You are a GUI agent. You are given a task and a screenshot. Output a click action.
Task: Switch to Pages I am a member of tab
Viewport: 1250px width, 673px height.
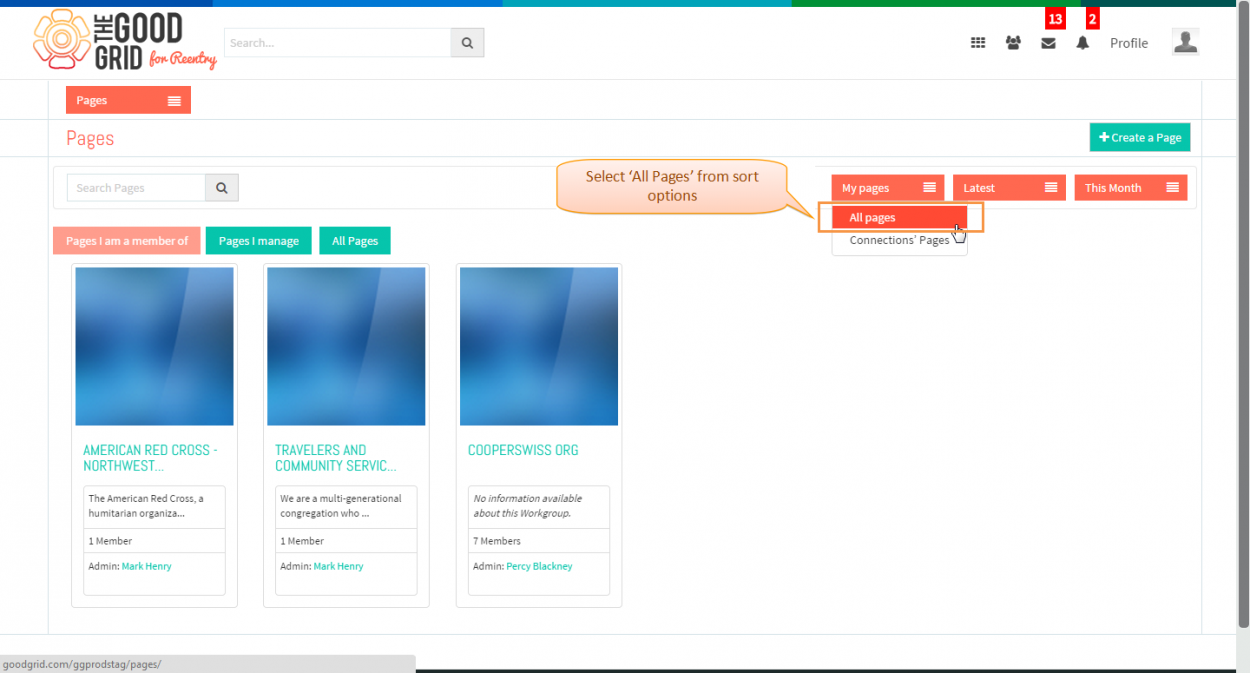[127, 241]
